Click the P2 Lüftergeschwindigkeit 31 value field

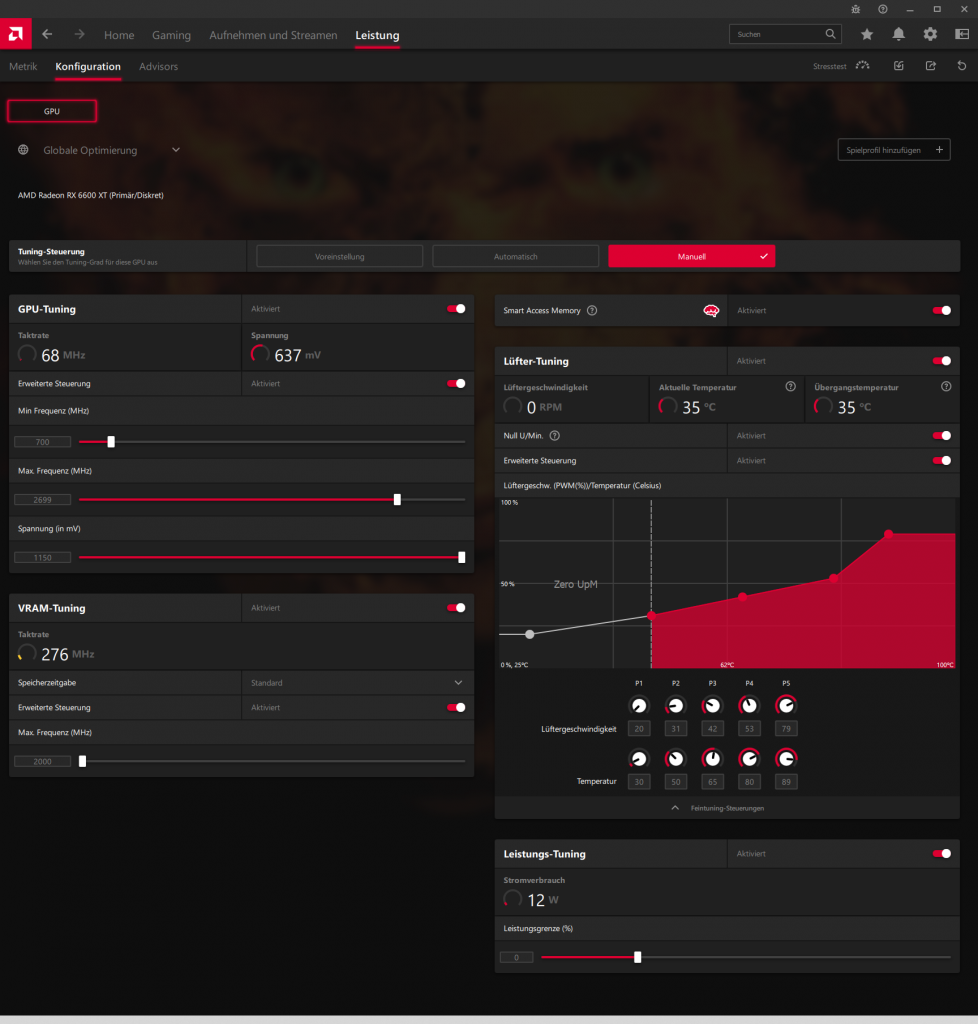point(675,729)
